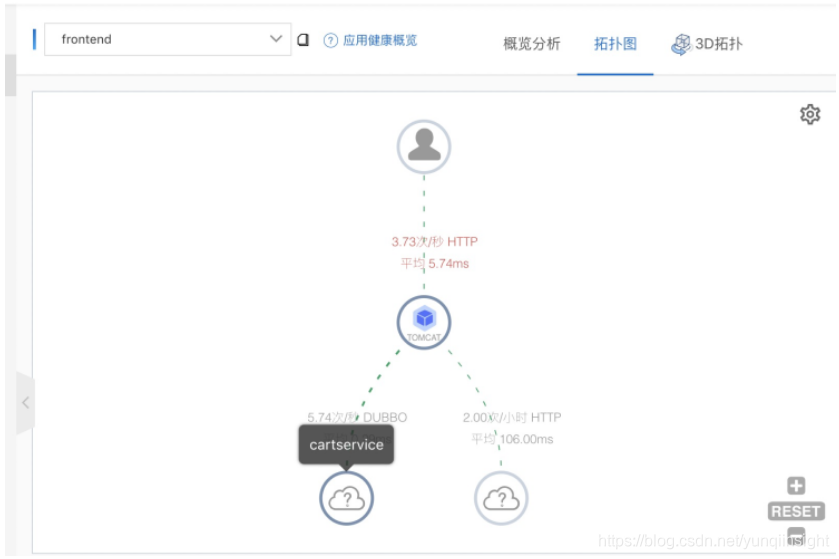This screenshot has width=839, height=559.
Task: Click the cartservice cloud node
Action: point(347,498)
